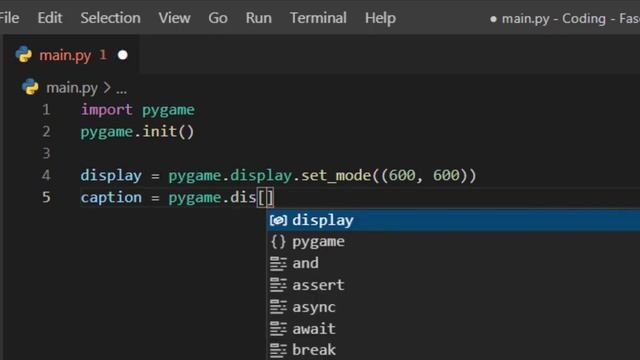Click line number 2 in the gutter
640x360 pixels.
46,131
